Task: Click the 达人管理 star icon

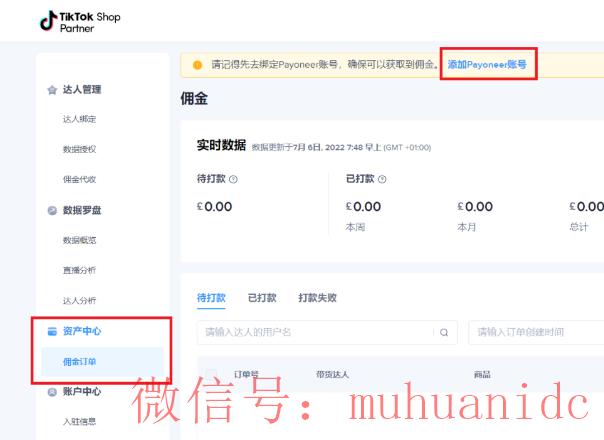Action: pyautogui.click(x=52, y=90)
